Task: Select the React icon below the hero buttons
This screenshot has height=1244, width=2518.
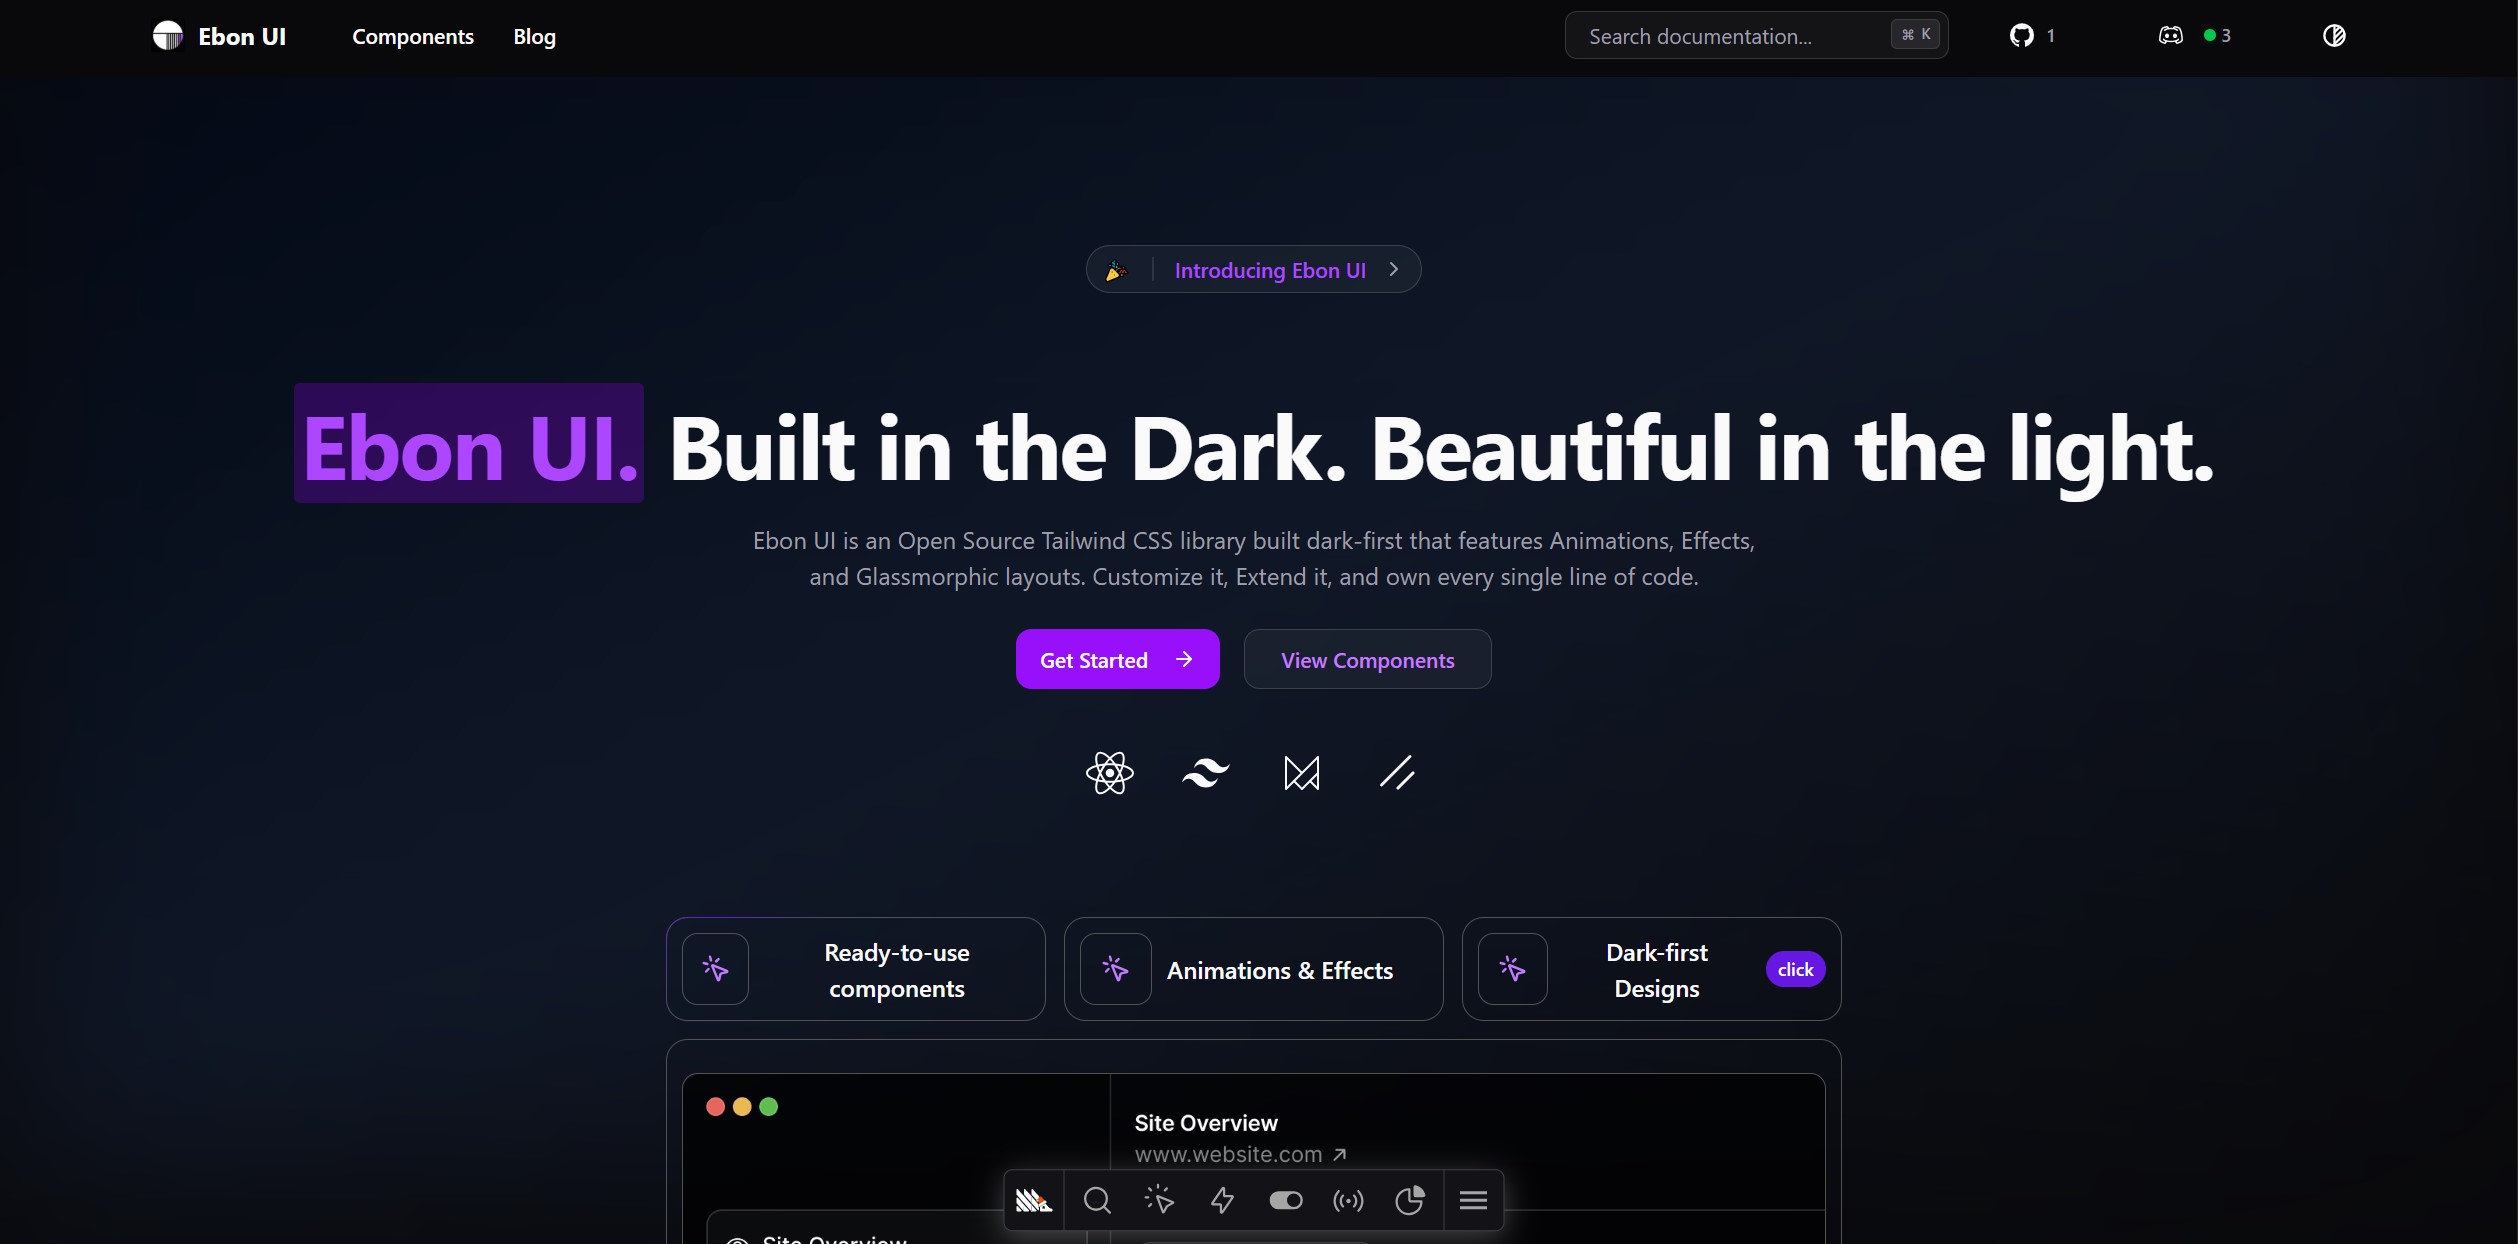Action: pyautogui.click(x=1109, y=773)
